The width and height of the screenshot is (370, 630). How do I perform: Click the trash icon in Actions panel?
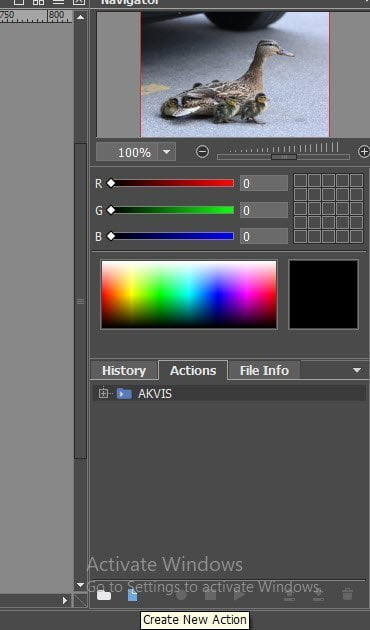point(348,595)
